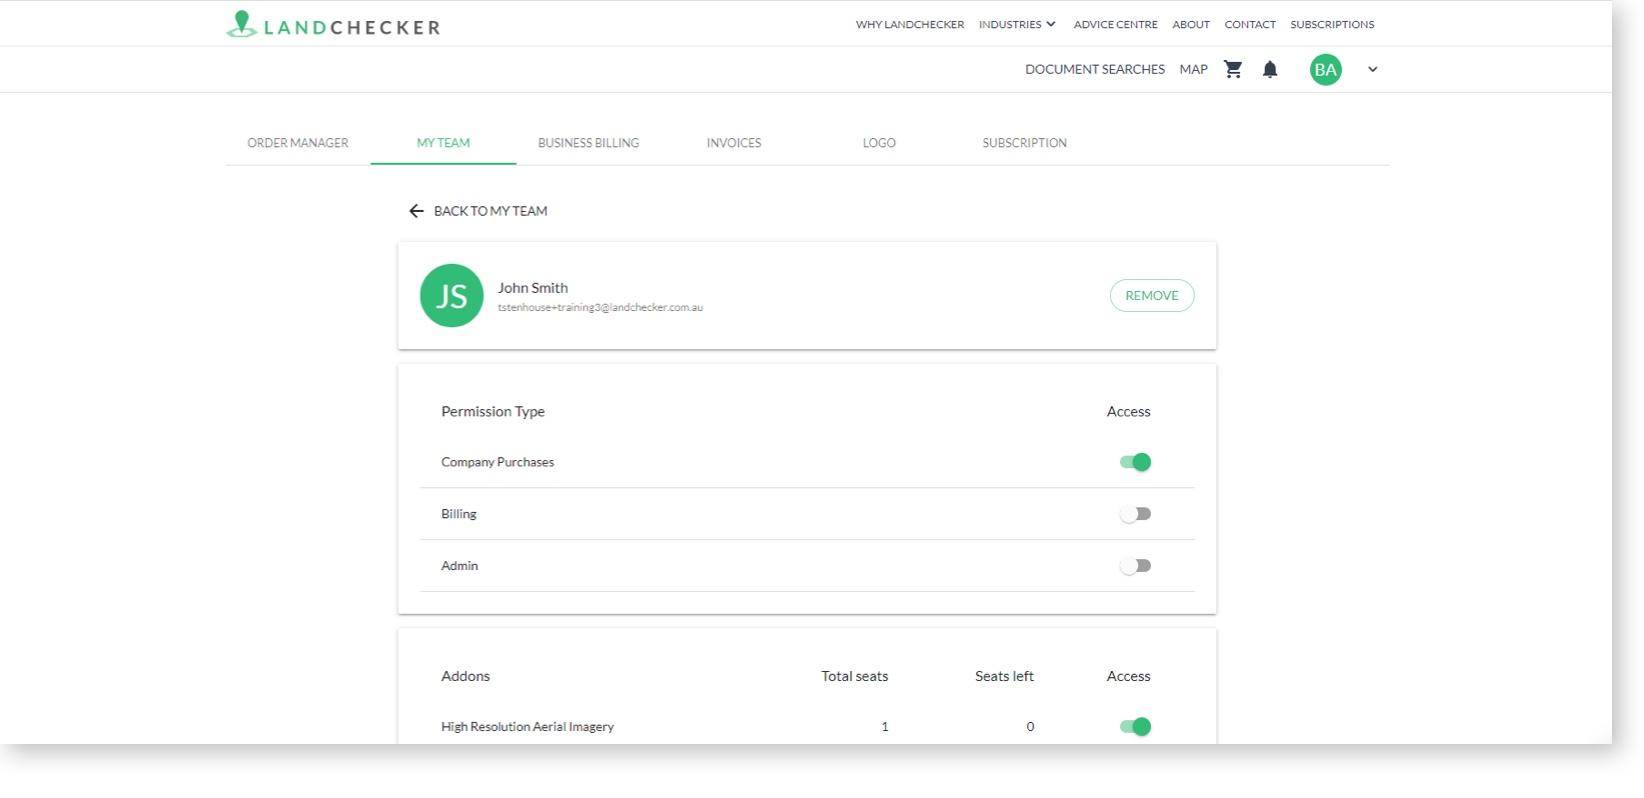Open the notifications bell
Screen dimensions: 1644x798
[1270, 69]
